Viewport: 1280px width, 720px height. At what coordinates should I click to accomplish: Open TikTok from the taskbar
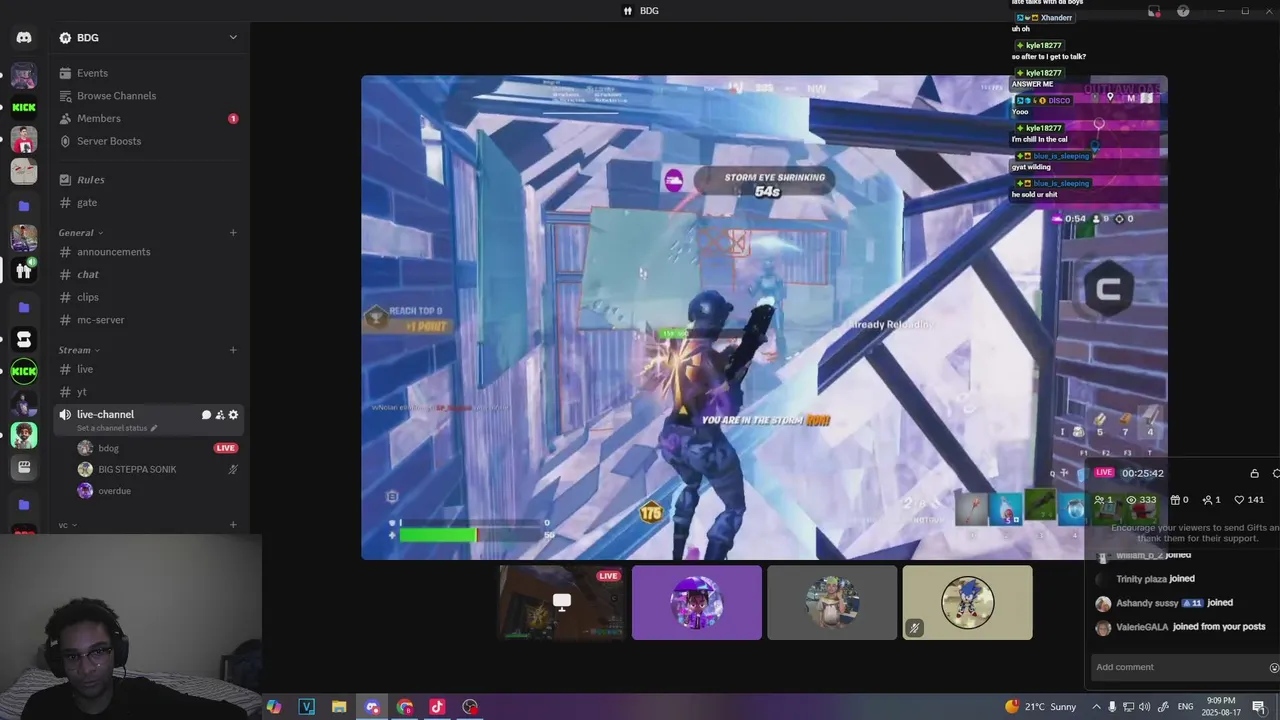point(437,707)
